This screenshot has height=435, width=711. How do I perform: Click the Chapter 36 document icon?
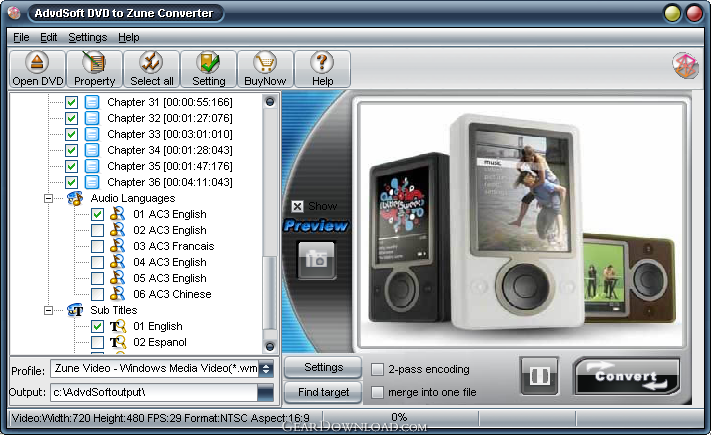point(92,182)
